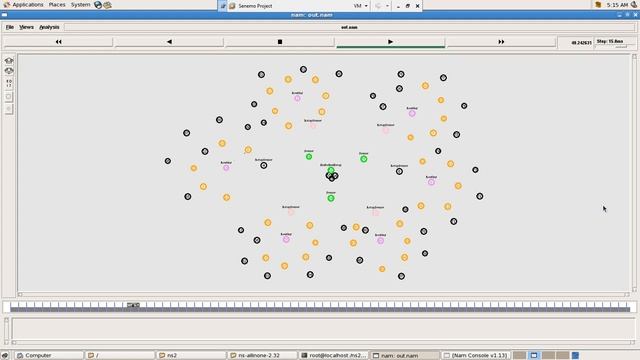Open the File menu in nam
This screenshot has height=360, width=640.
coord(9,27)
